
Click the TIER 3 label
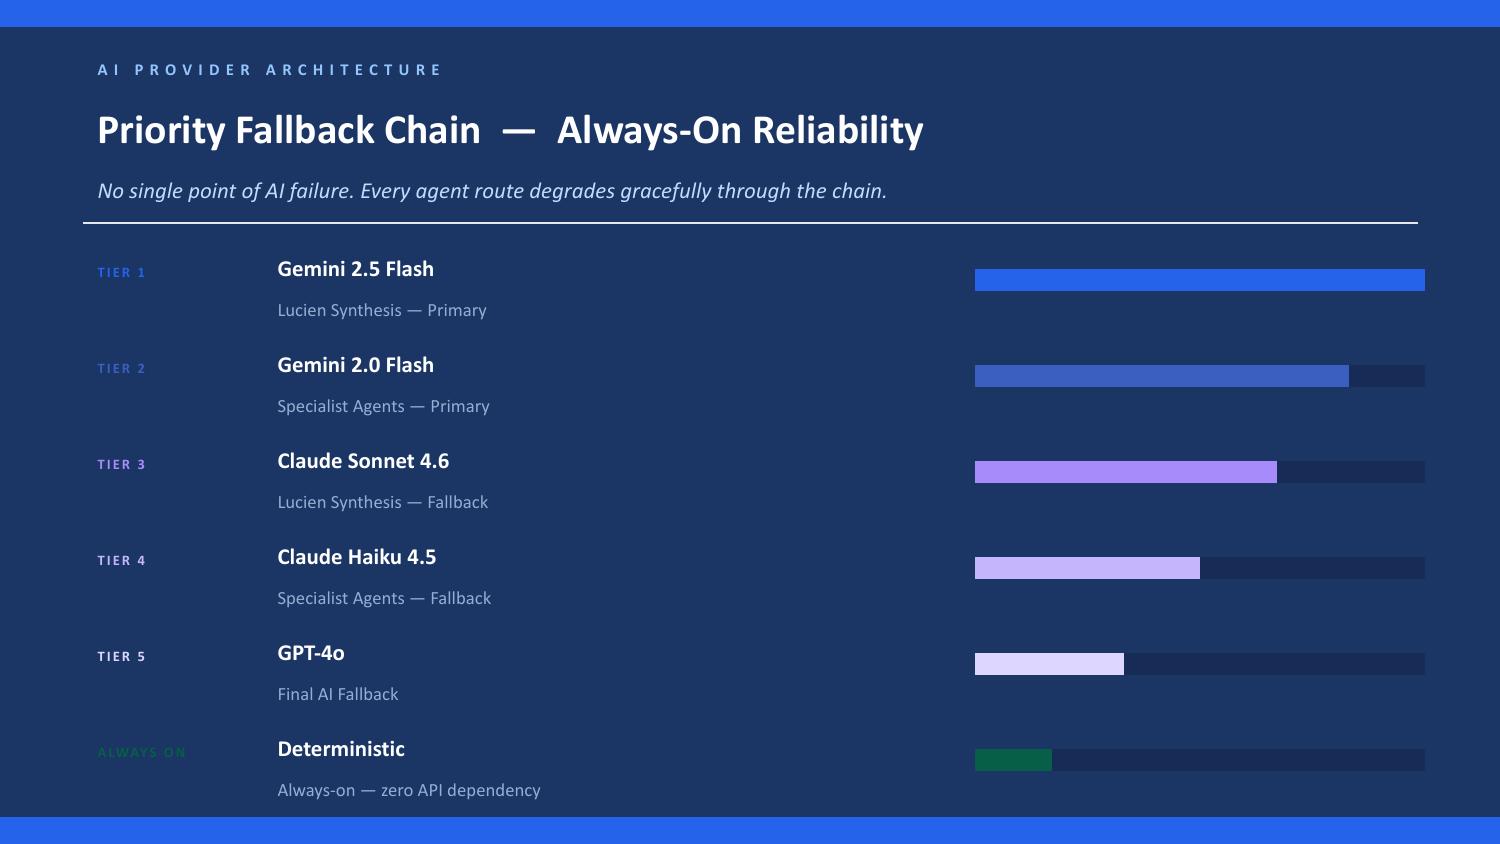click(x=121, y=464)
